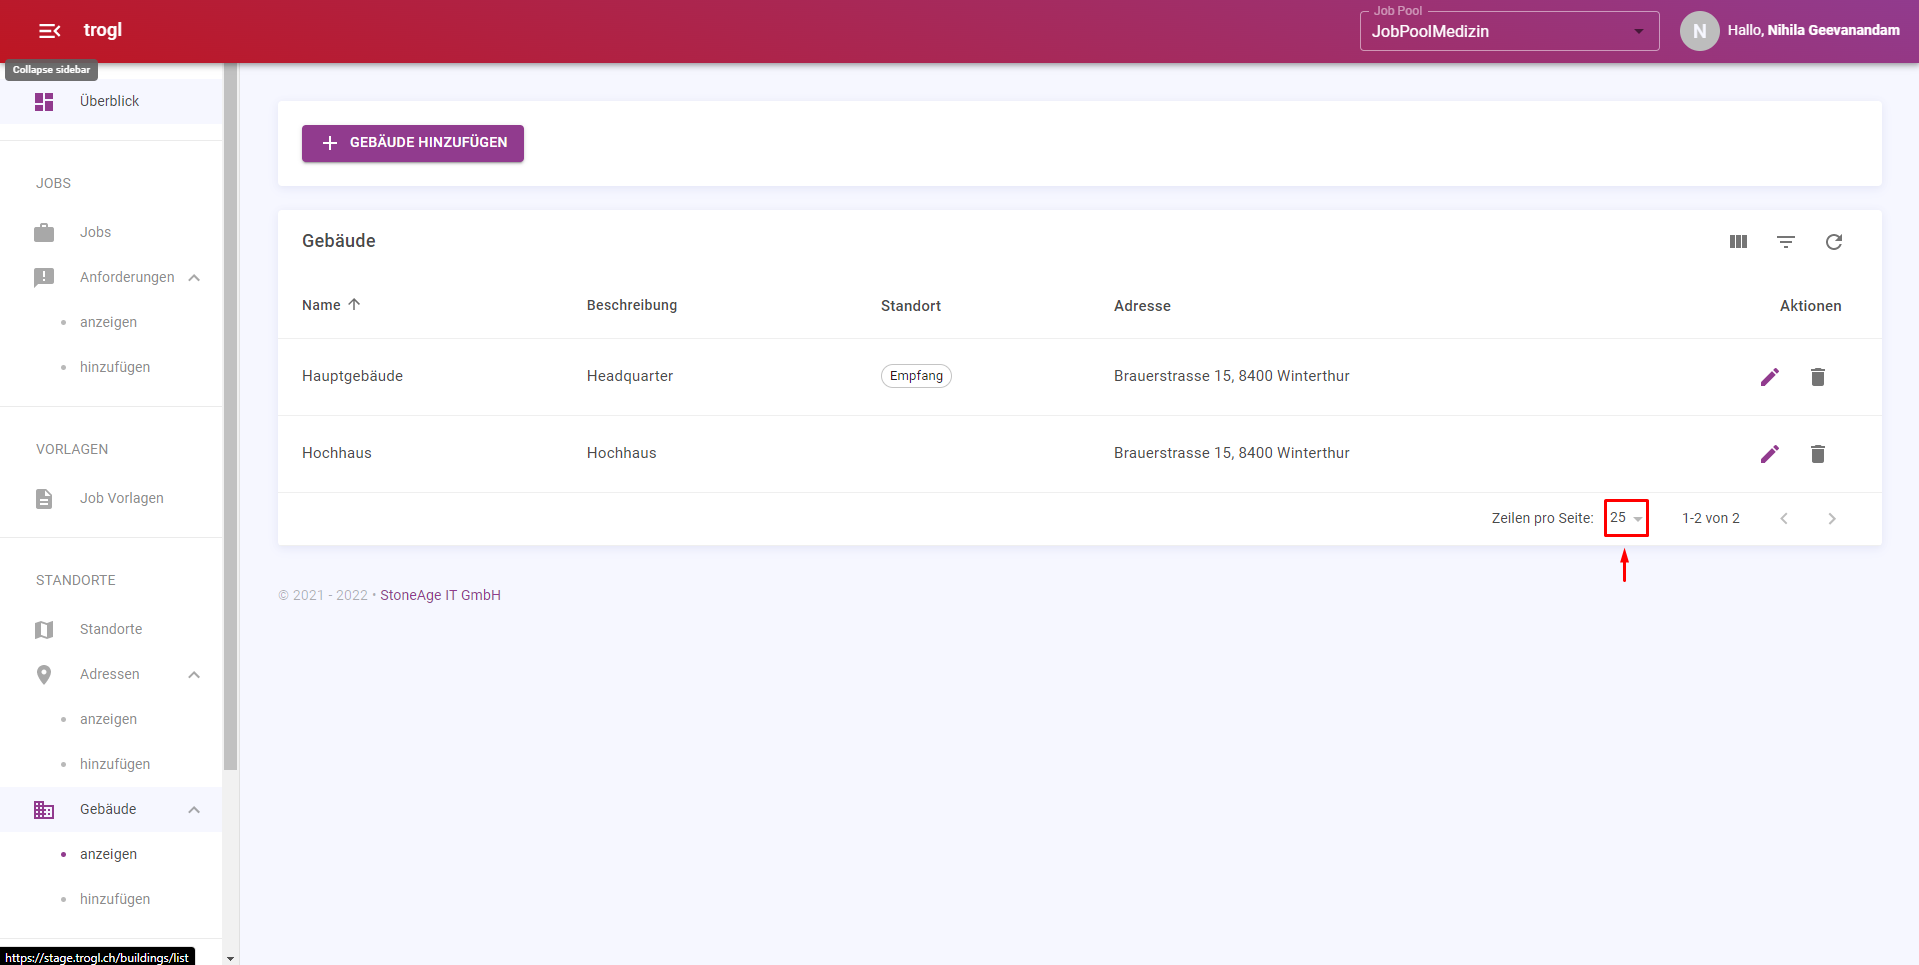This screenshot has width=1919, height=965.
Task: Sort by the Standort column header
Action: (911, 306)
